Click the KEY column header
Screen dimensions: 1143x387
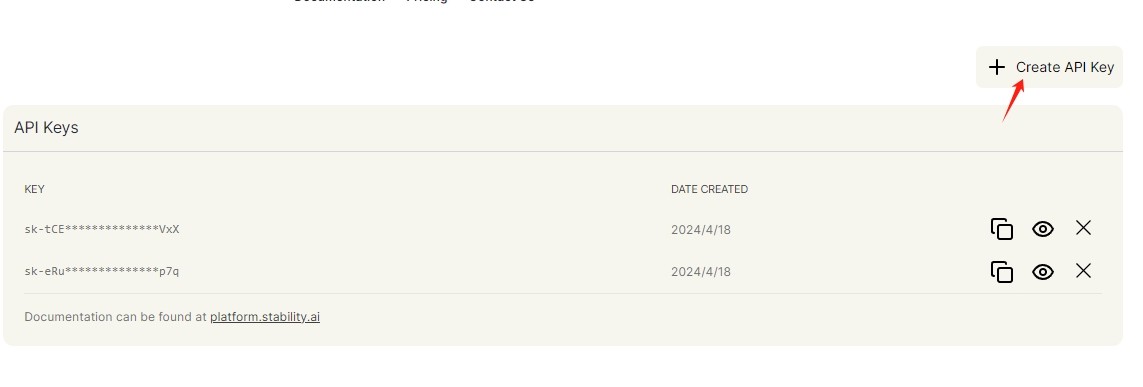[34, 189]
